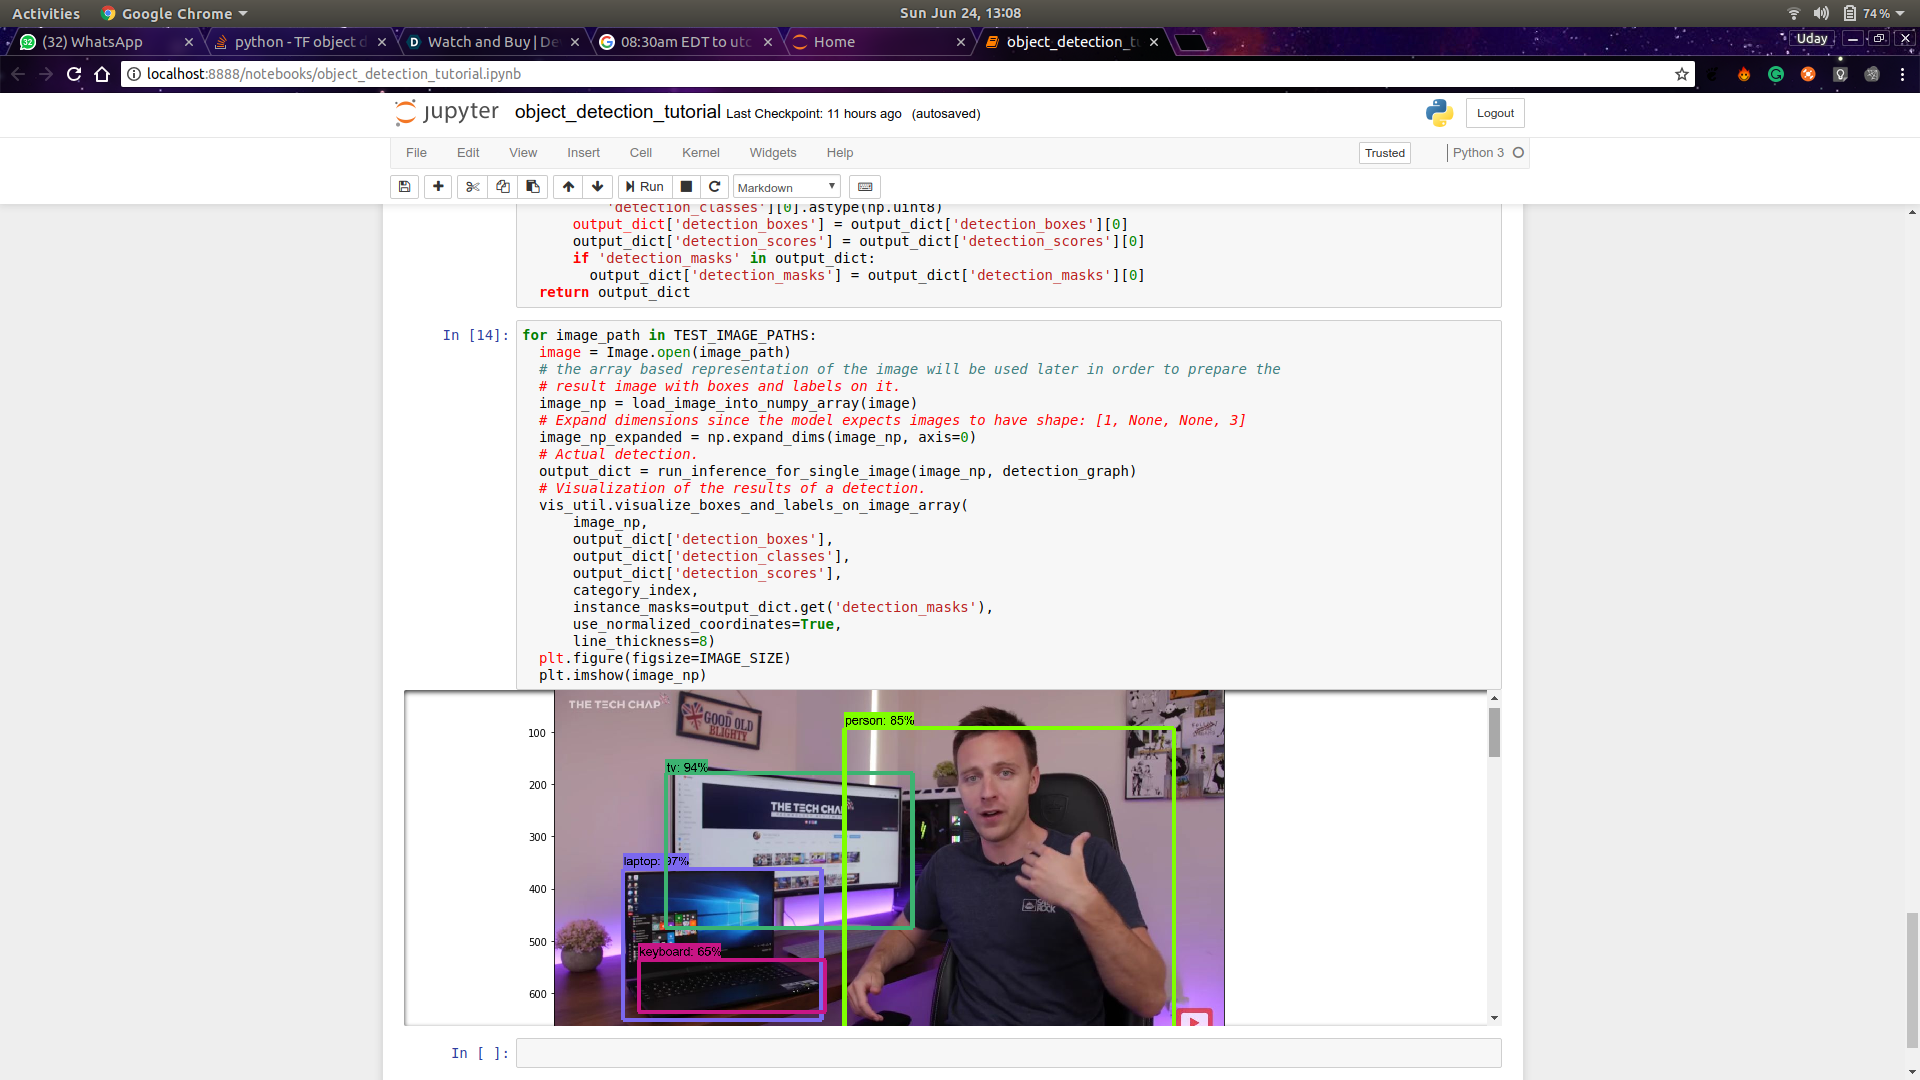Move selected cell up arrow
1920x1080 pixels.
click(x=568, y=187)
